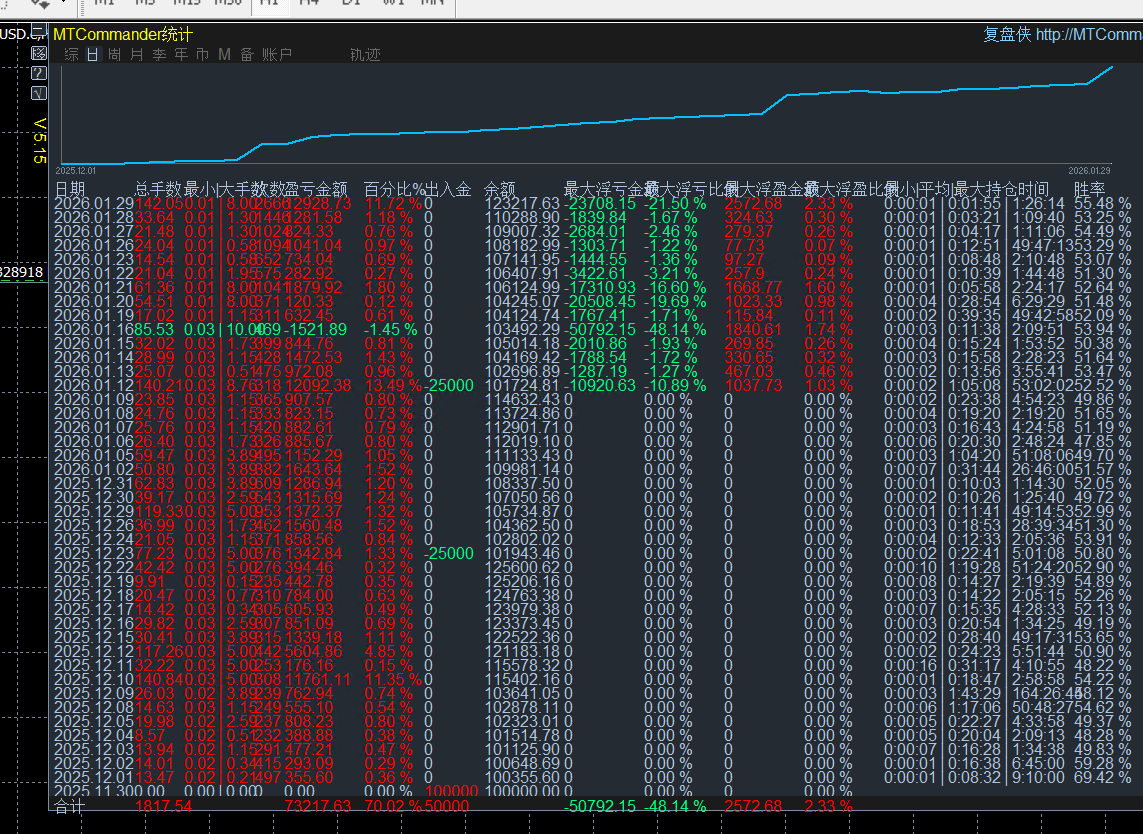
Task: Select the 日 daily statistics tab
Action: point(93,55)
